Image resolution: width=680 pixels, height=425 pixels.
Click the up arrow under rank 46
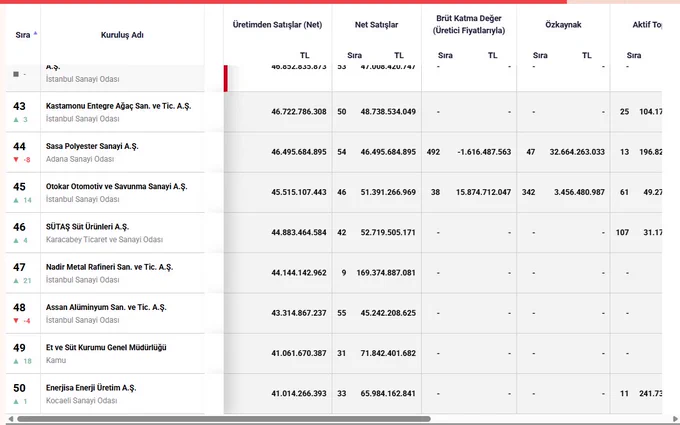16,240
